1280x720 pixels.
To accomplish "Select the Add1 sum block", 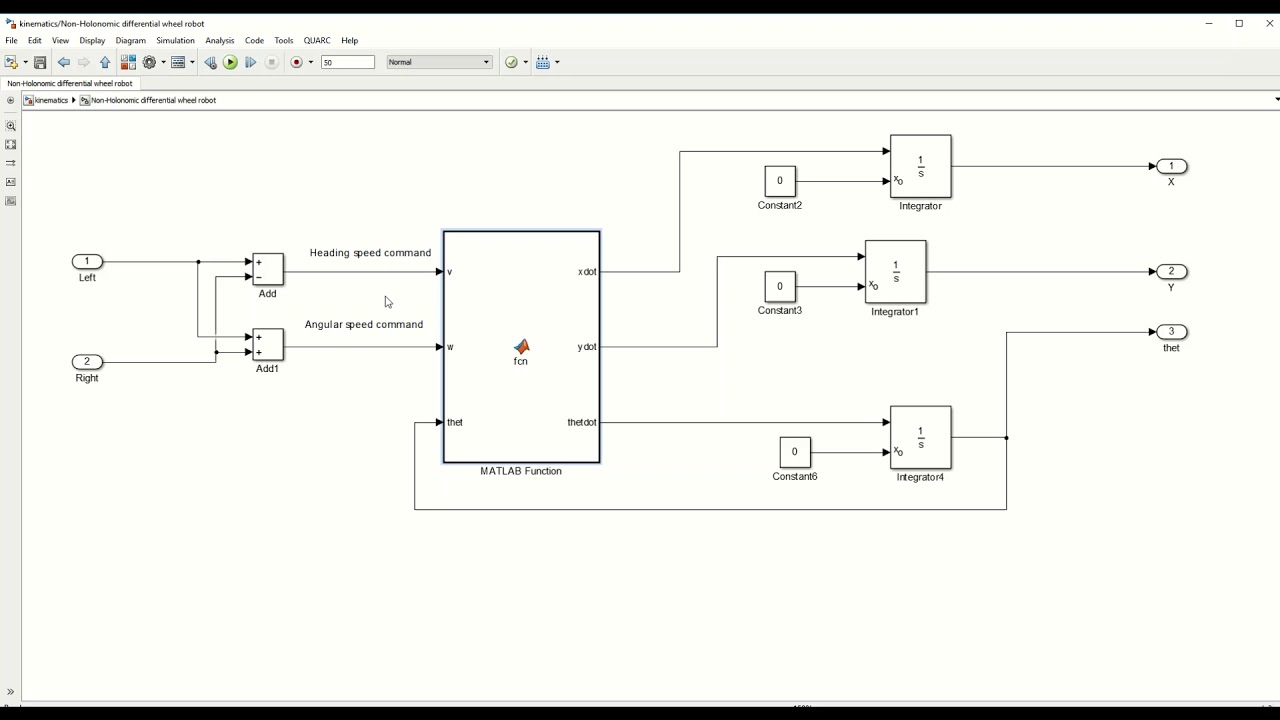I will click(268, 345).
